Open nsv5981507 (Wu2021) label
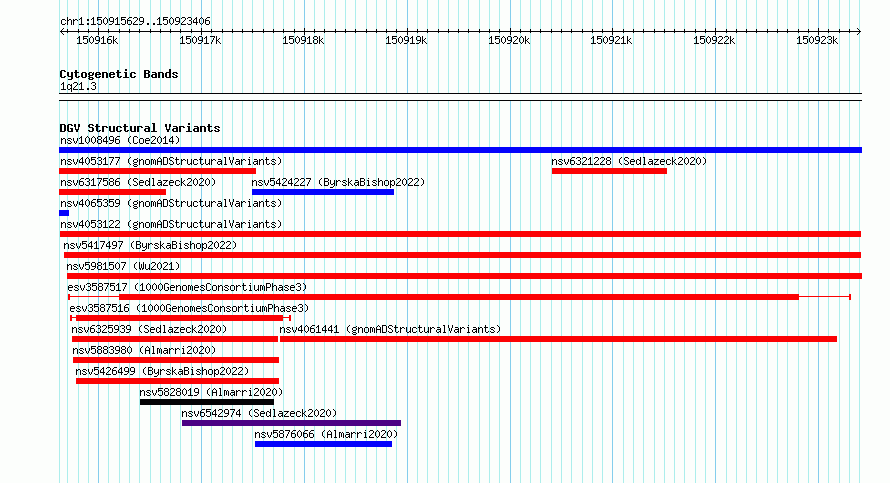This screenshot has height=483, width=890. click(123, 266)
